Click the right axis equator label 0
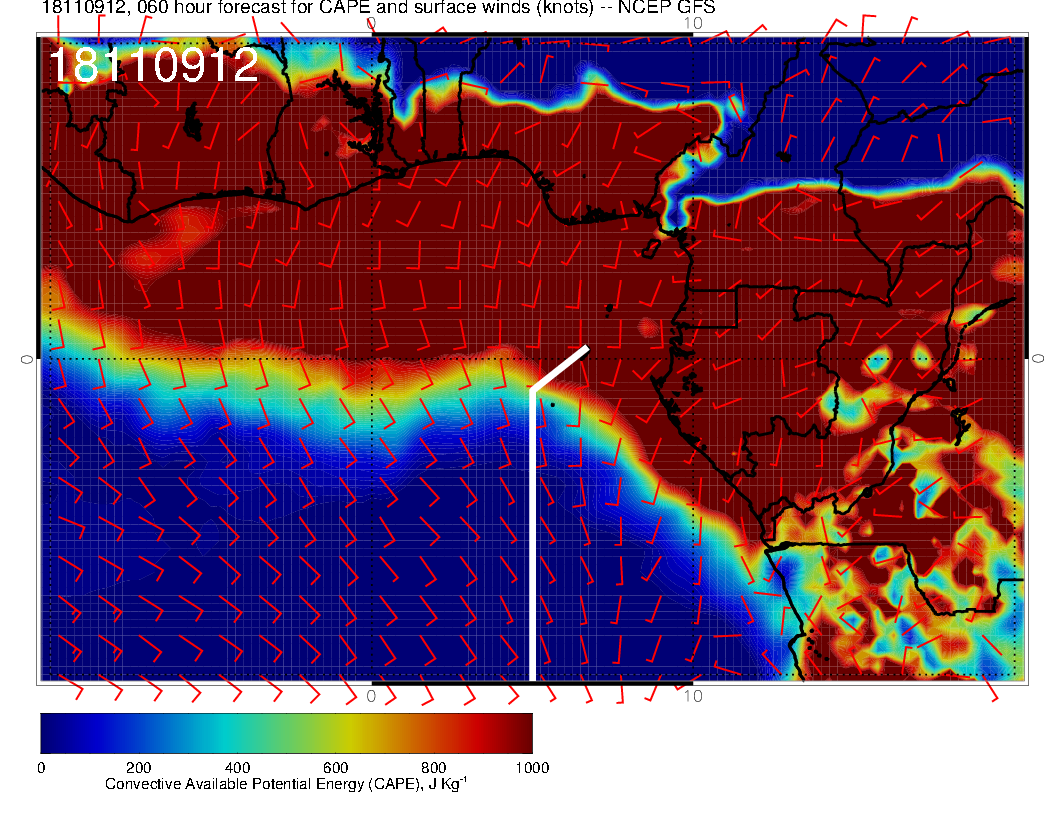Viewport: 1056px width, 816px height. click(1038, 358)
